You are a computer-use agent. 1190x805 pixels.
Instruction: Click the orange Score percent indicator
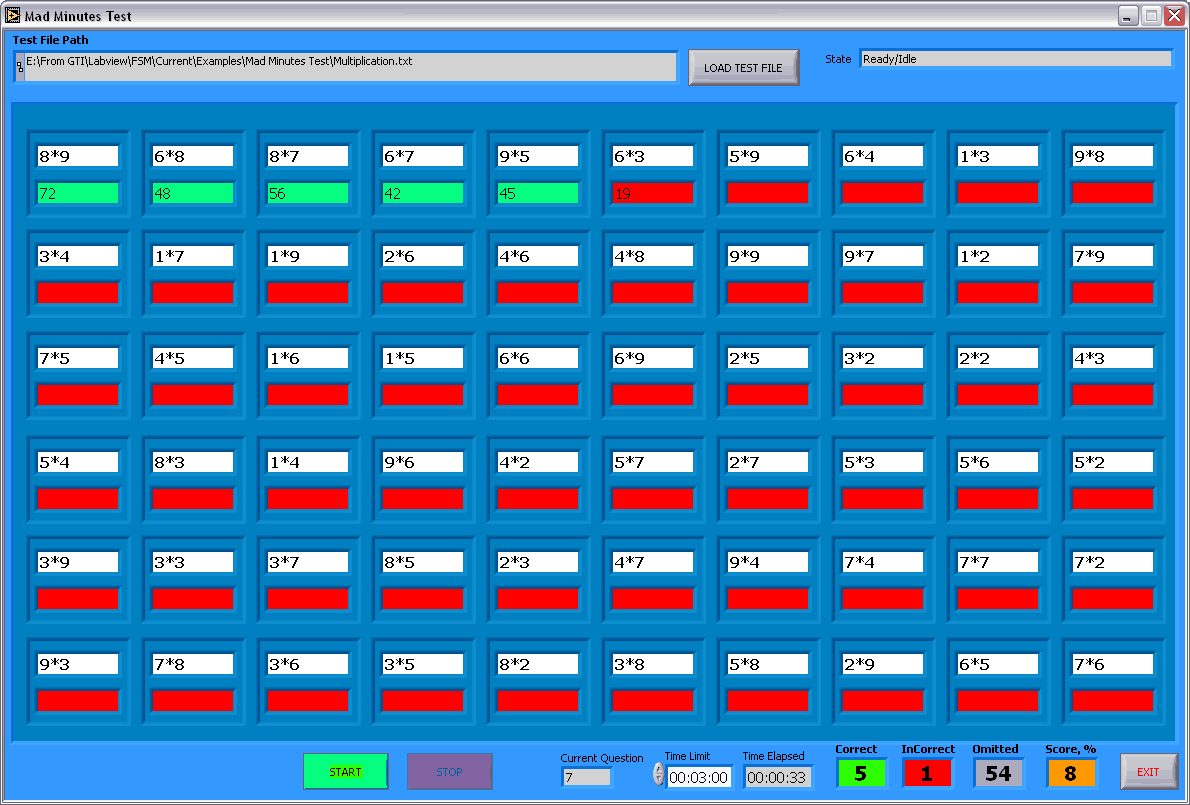(x=1071, y=773)
